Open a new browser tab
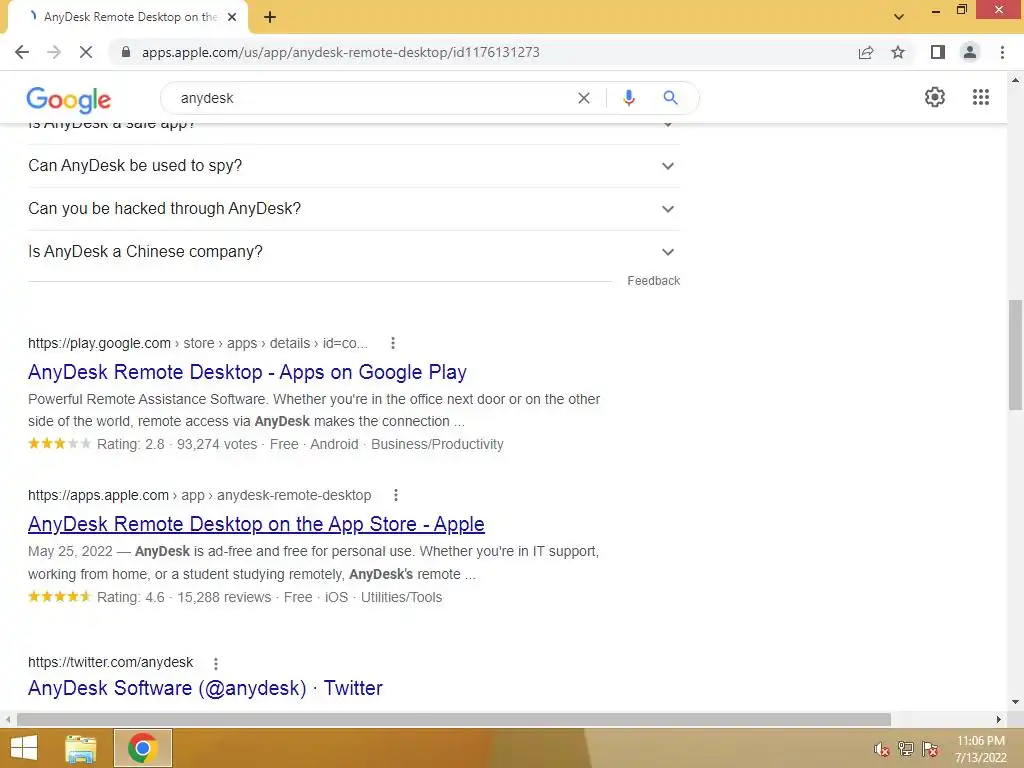 click(270, 17)
